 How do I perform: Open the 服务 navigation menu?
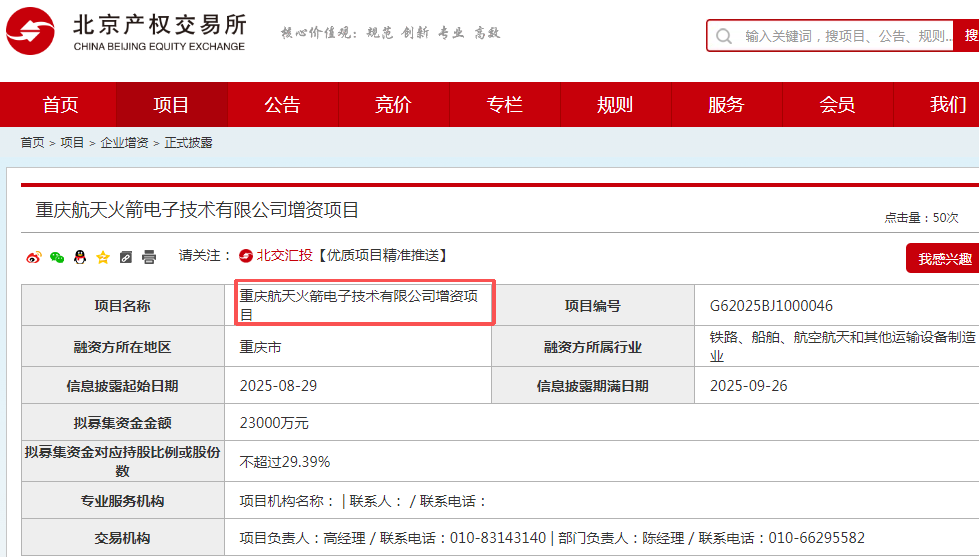[x=727, y=104]
